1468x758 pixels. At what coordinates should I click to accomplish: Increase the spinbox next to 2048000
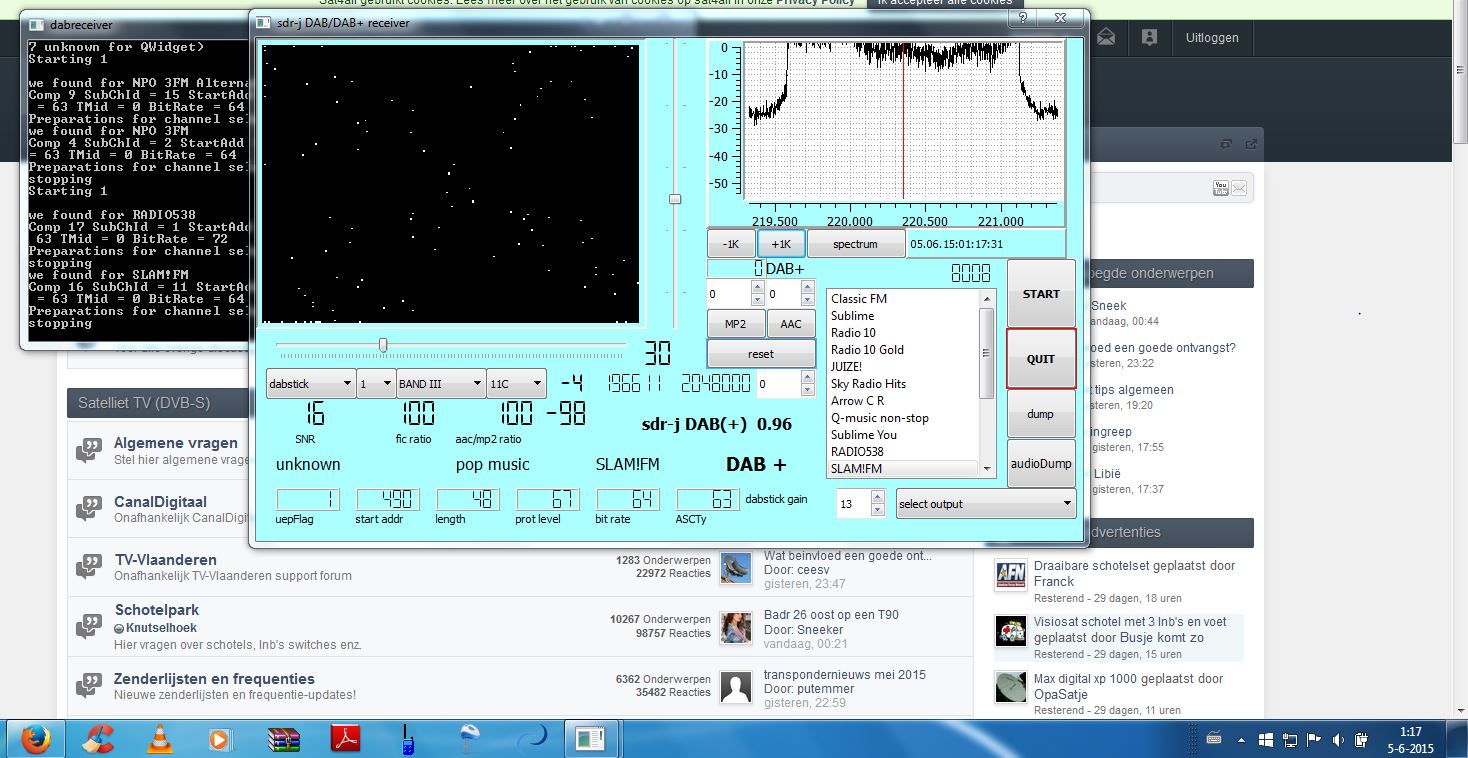pos(807,377)
